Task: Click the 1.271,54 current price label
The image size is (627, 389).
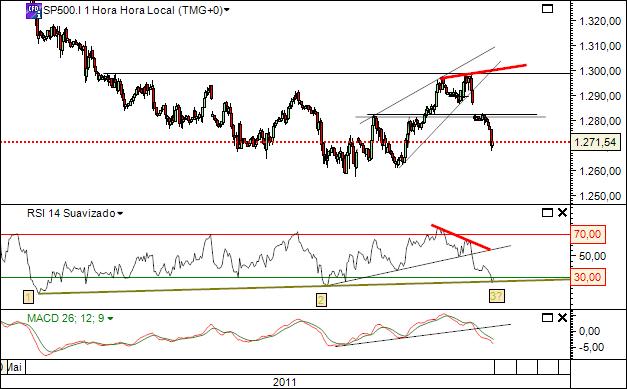Action: (x=596, y=142)
